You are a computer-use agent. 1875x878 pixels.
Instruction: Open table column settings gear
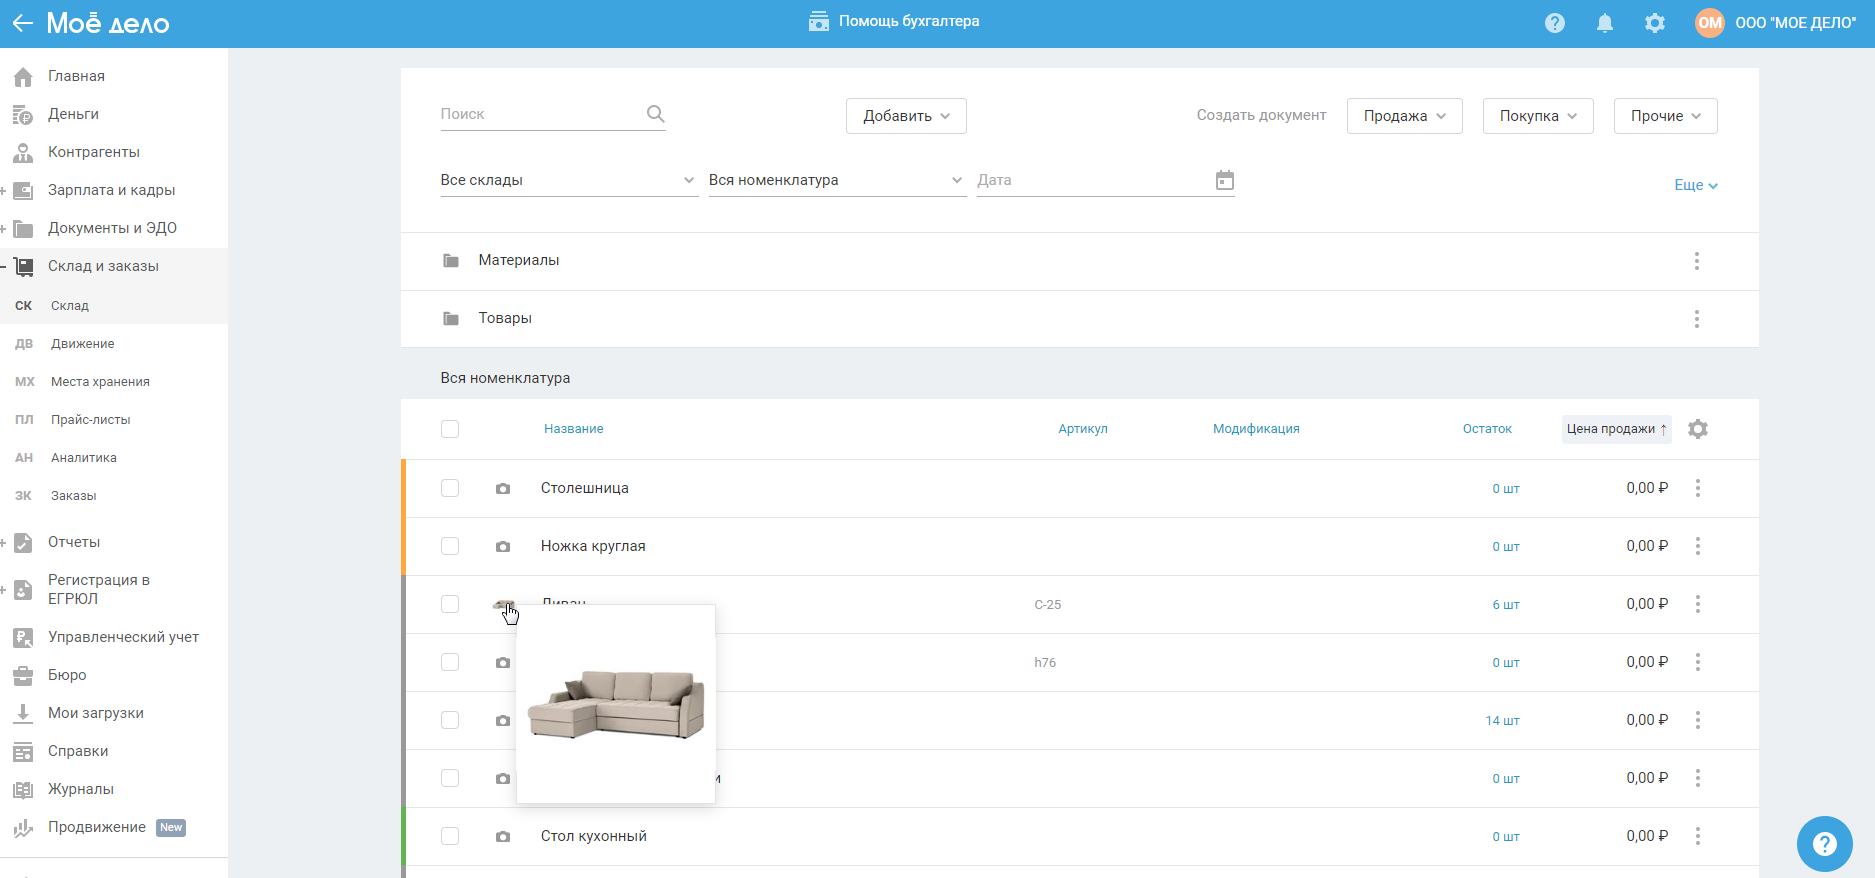(x=1697, y=429)
